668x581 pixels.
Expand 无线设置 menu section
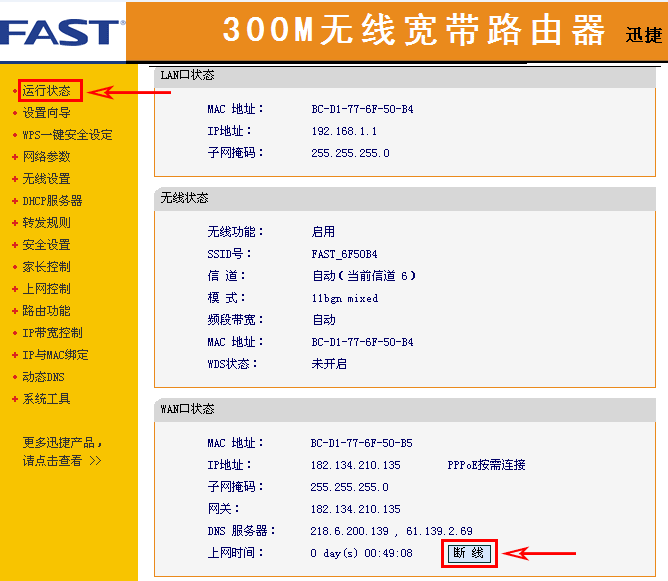click(47, 179)
